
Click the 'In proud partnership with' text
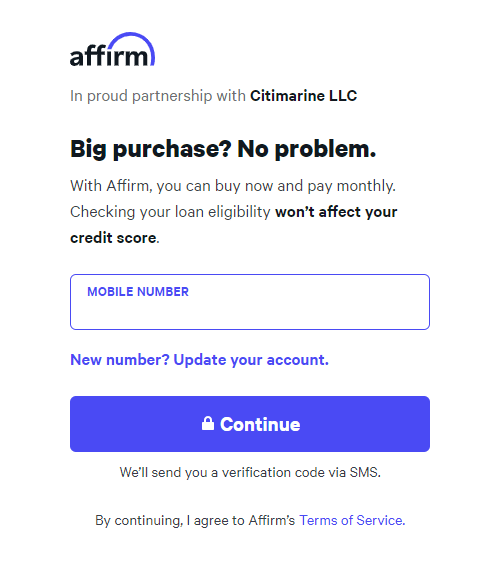coord(158,96)
